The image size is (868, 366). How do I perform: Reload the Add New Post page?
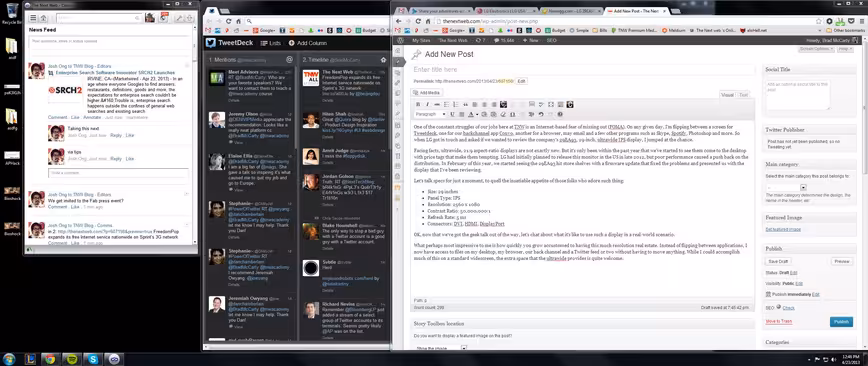pyautogui.click(x=418, y=21)
